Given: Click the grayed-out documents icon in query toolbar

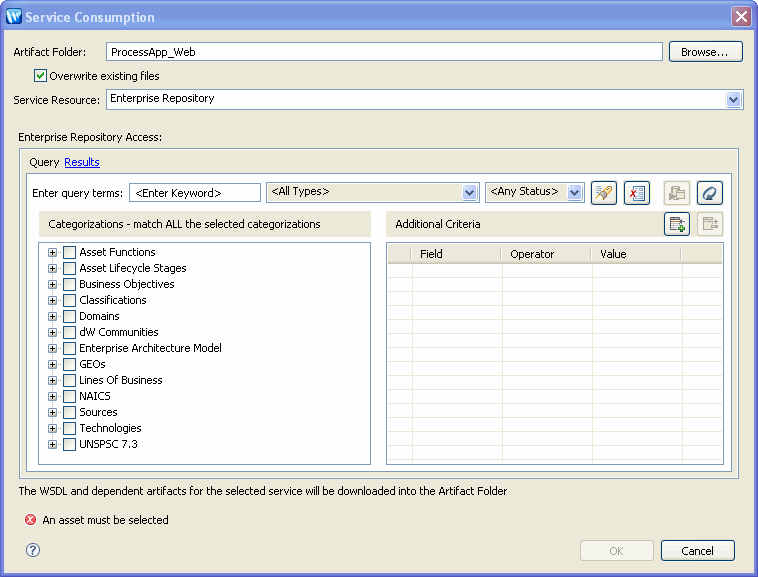Looking at the screenshot, I should [x=676, y=193].
